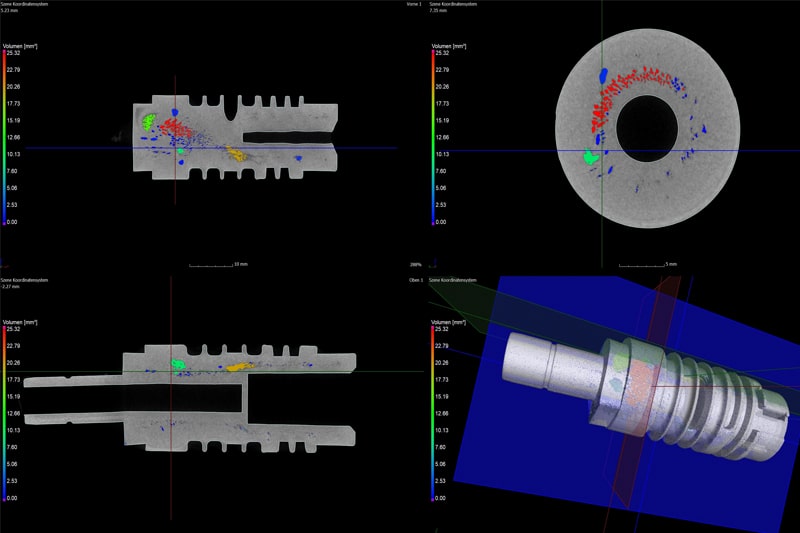Click the 'Vorne 1' view label
The height and width of the screenshot is (533, 800).
coord(410,4)
